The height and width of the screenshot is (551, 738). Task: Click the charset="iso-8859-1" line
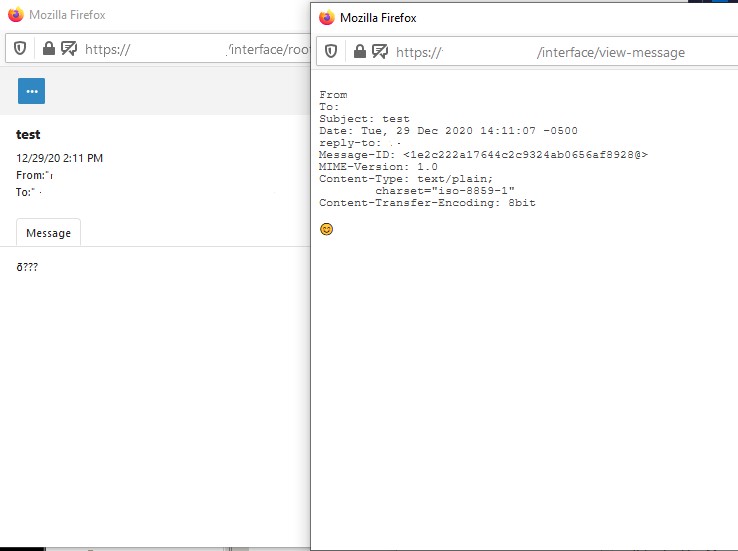[445, 190]
